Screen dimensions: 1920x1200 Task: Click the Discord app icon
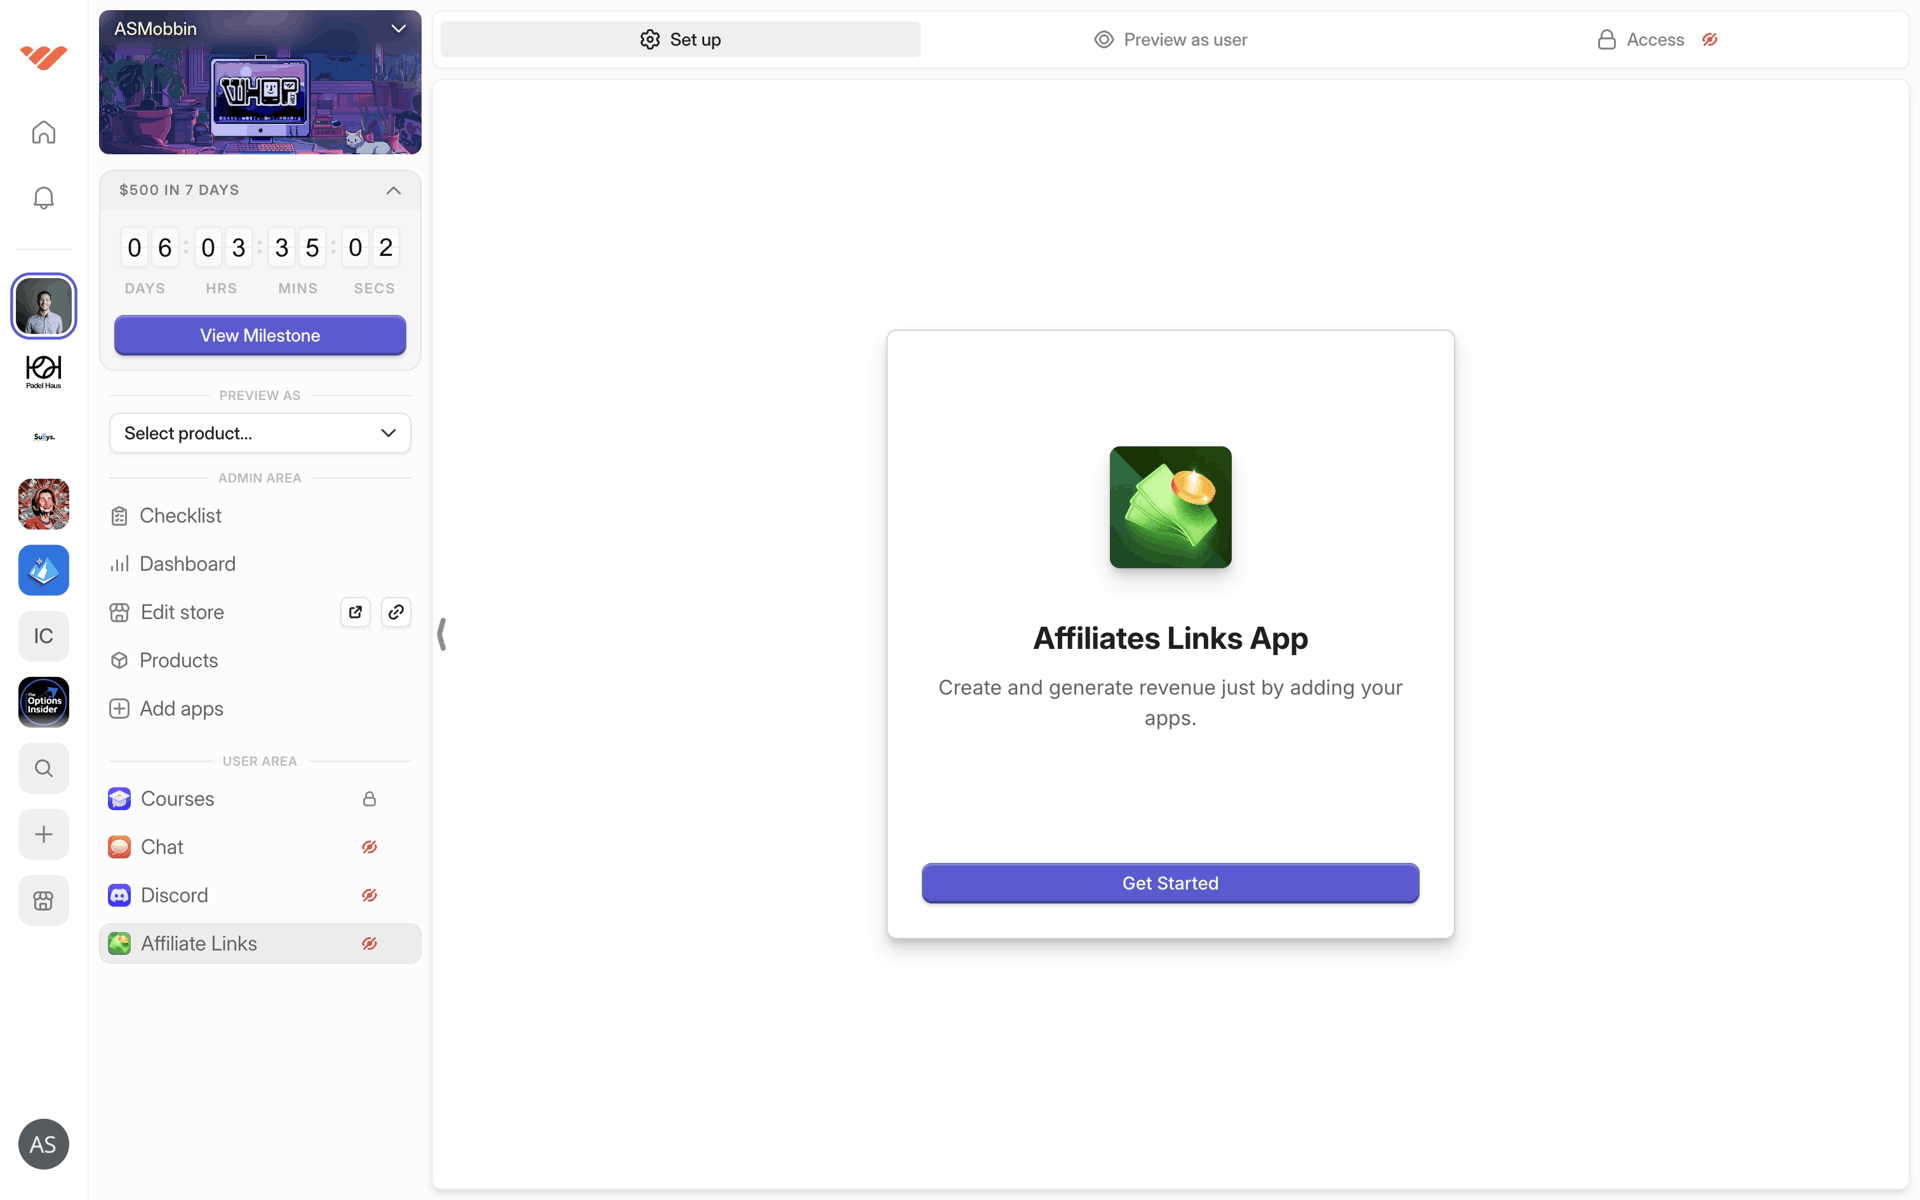coord(119,895)
